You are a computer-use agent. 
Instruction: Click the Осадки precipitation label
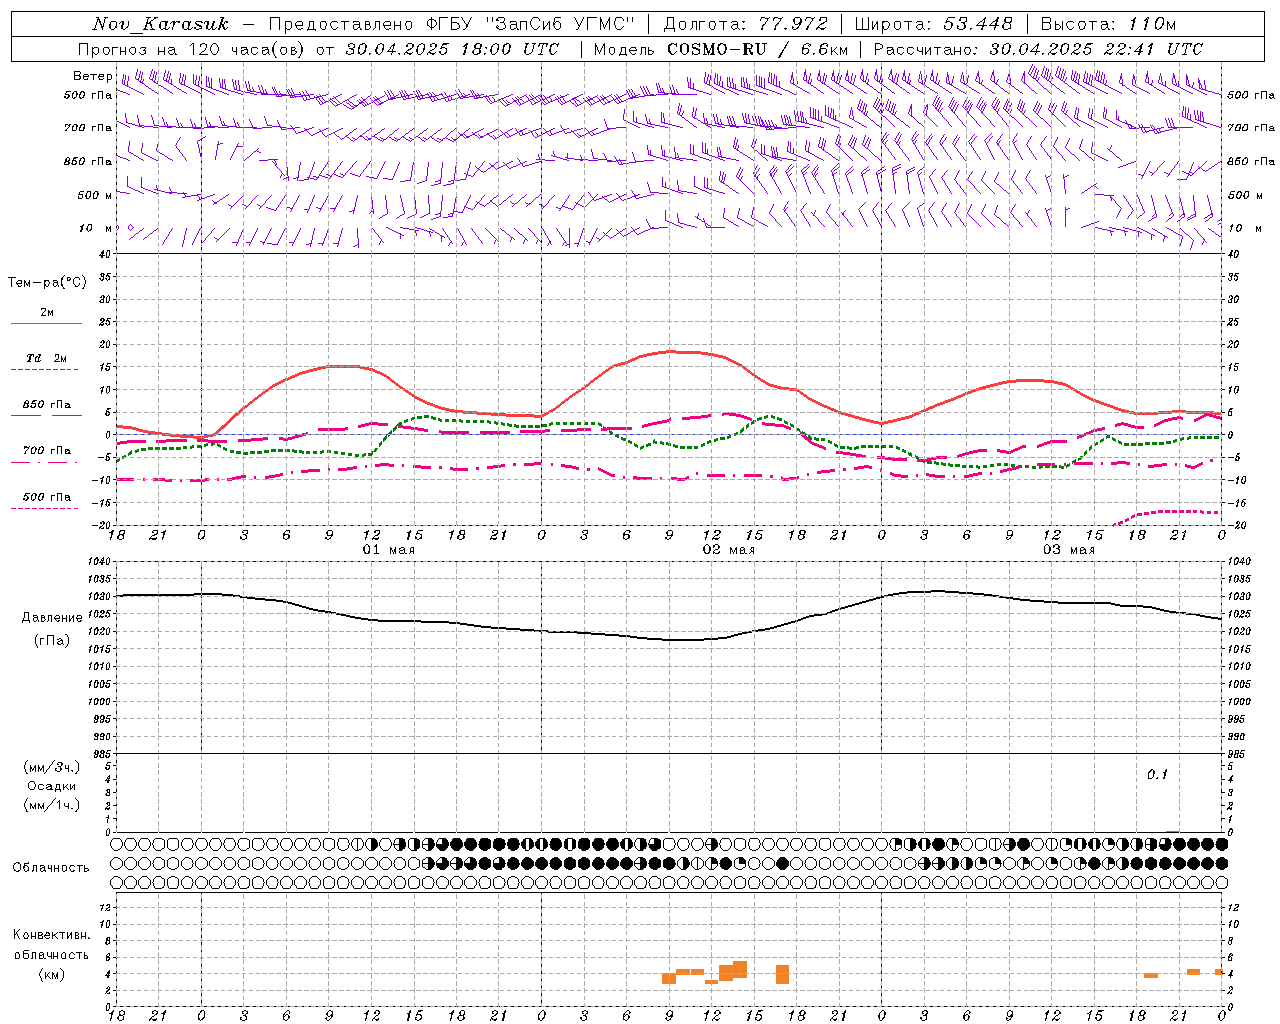tap(51, 786)
